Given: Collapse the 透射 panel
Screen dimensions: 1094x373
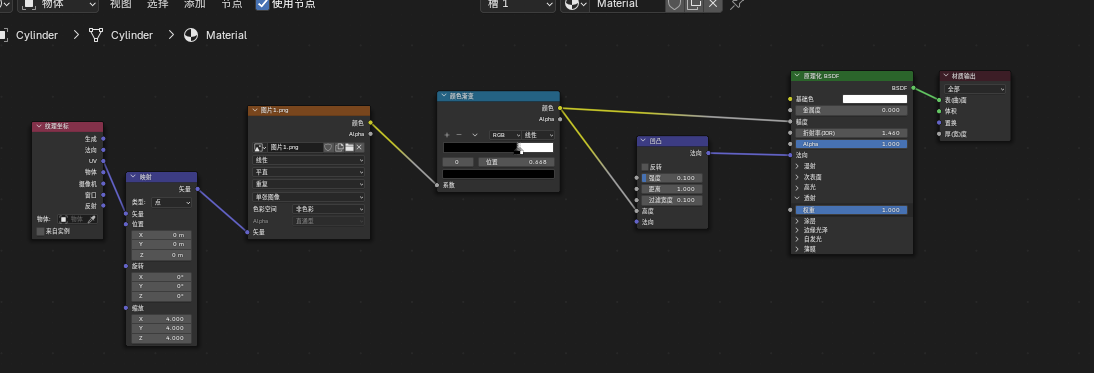Looking at the screenshot, I should [x=797, y=198].
